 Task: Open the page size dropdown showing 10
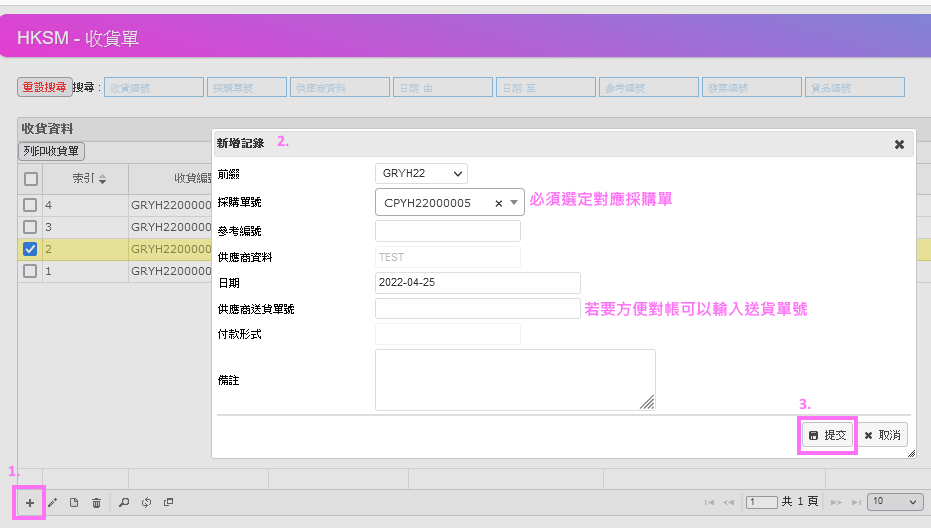point(895,501)
